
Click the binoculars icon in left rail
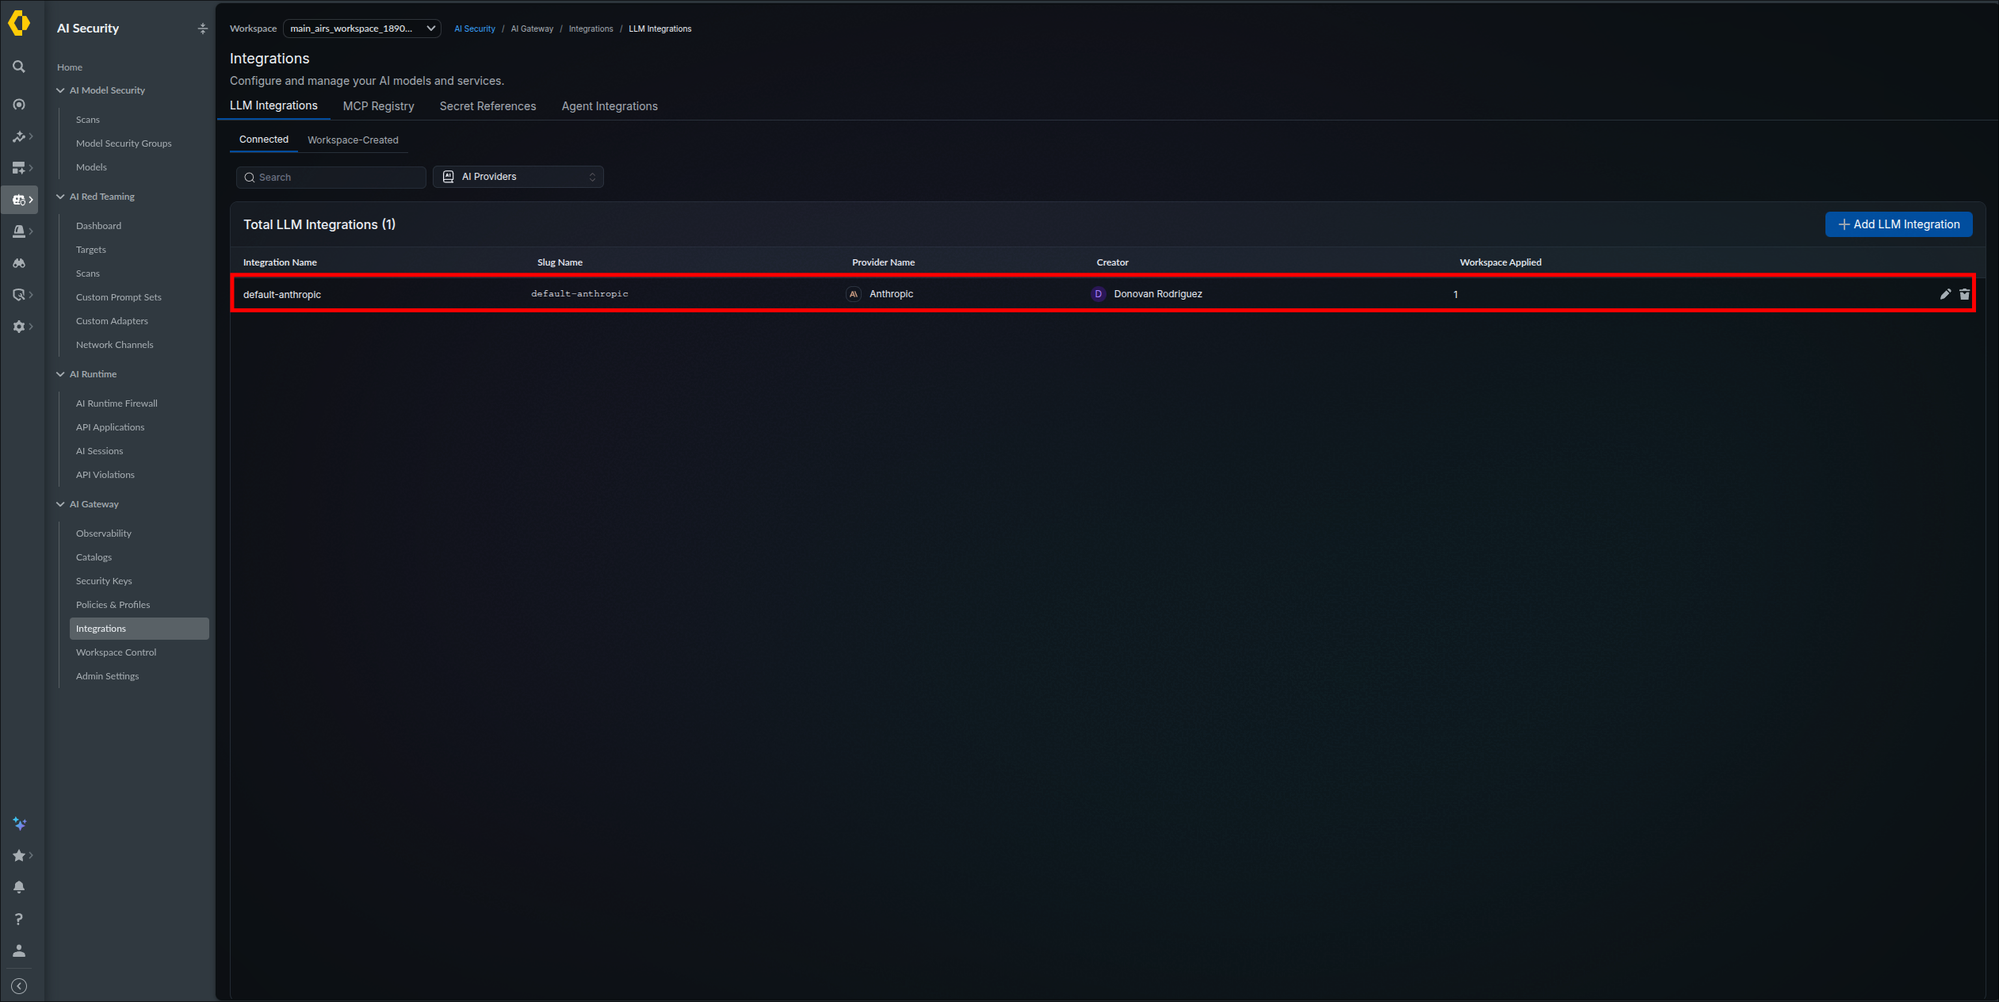(x=19, y=263)
